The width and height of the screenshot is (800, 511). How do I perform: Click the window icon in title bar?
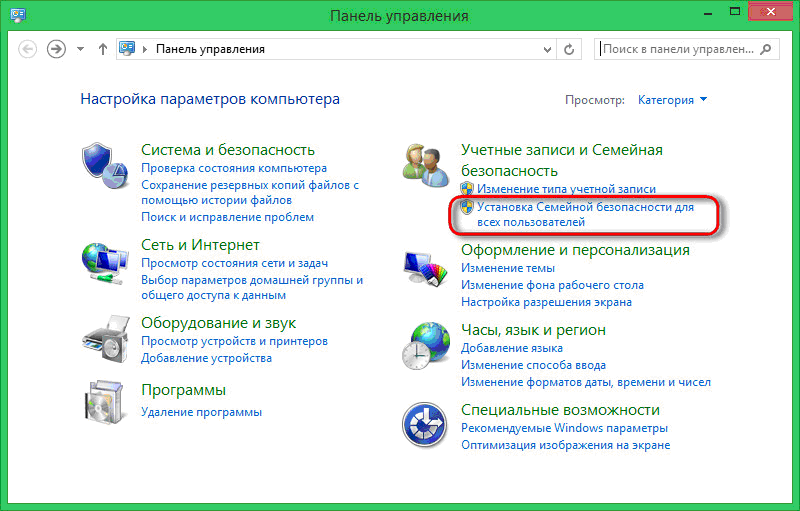tap(18, 14)
